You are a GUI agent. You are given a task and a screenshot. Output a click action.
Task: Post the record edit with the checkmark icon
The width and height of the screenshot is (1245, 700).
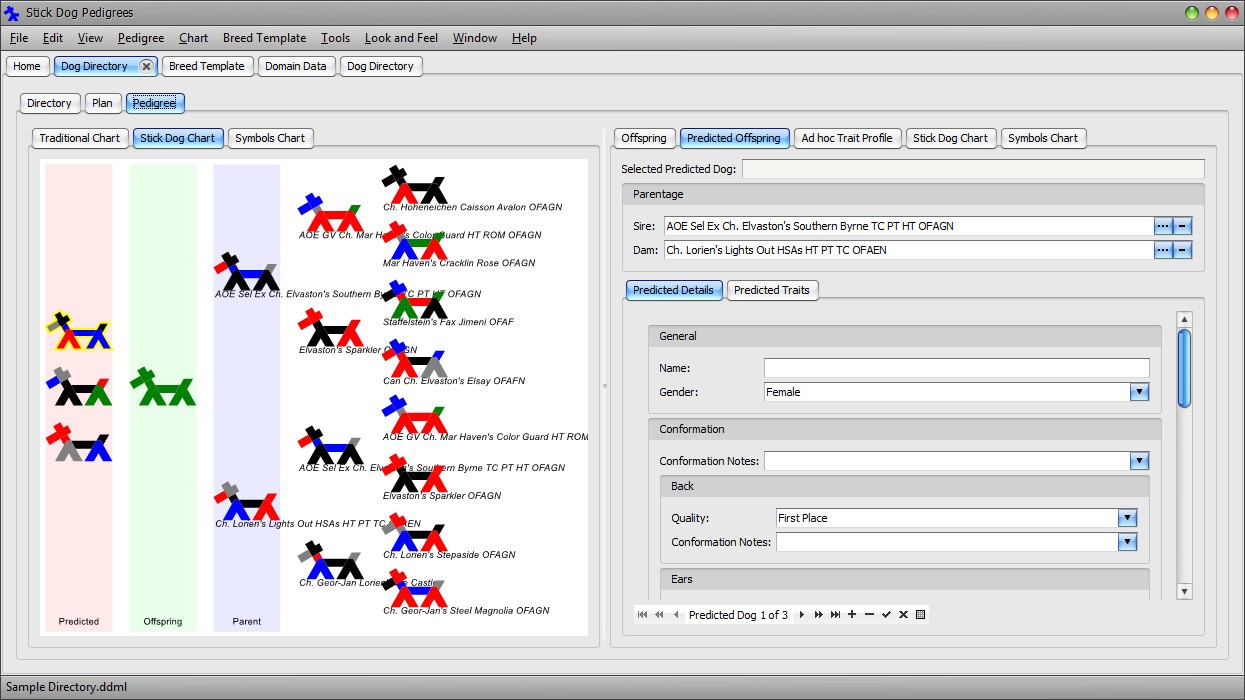[x=886, y=614]
